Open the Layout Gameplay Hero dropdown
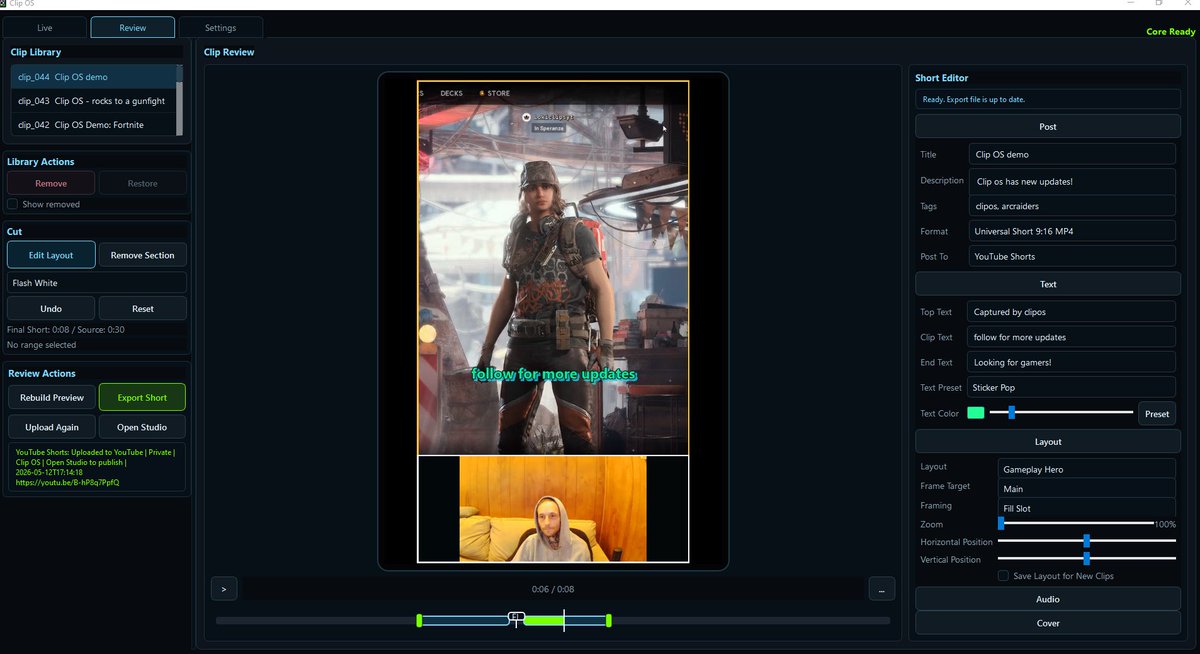This screenshot has height=654, width=1200. tap(1086, 469)
